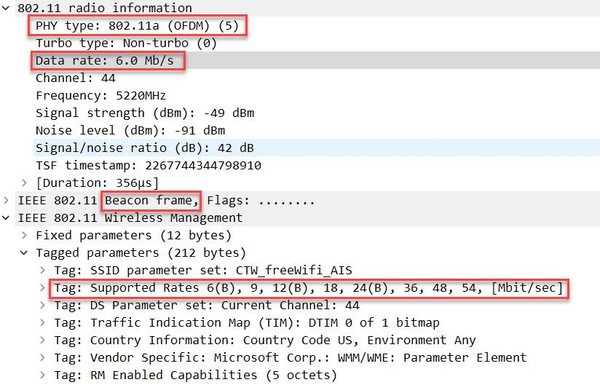Collapse the 802.11 radio information section

tap(6, 8)
